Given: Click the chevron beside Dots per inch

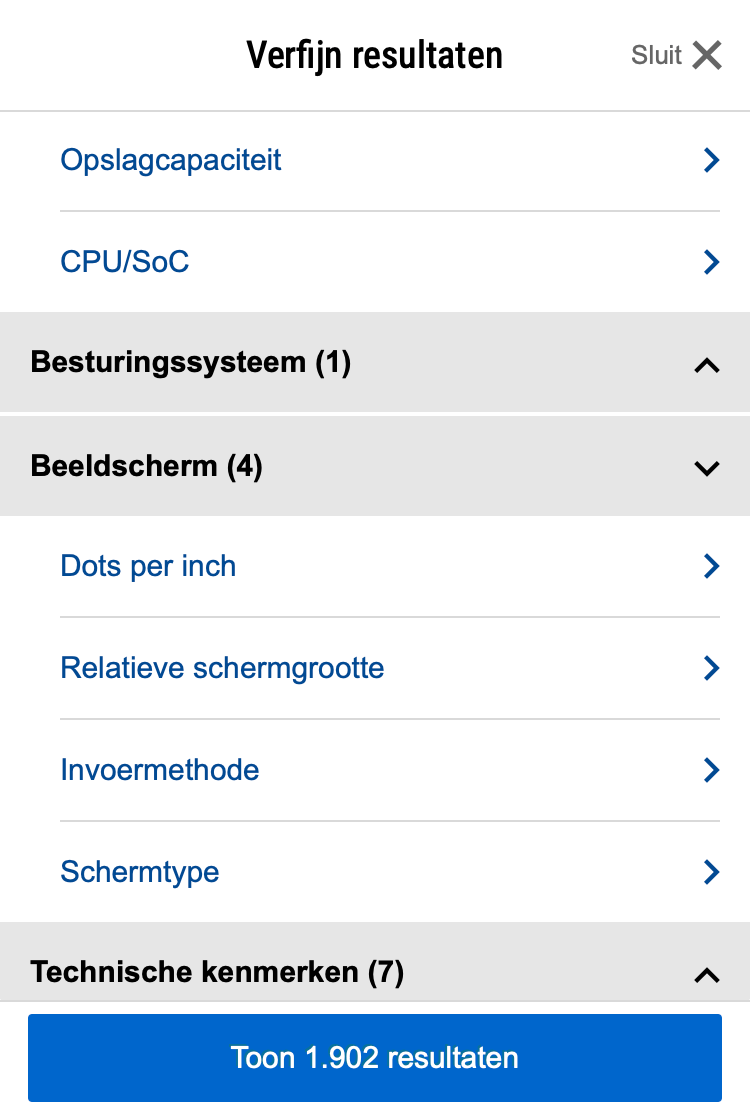Looking at the screenshot, I should [x=711, y=566].
